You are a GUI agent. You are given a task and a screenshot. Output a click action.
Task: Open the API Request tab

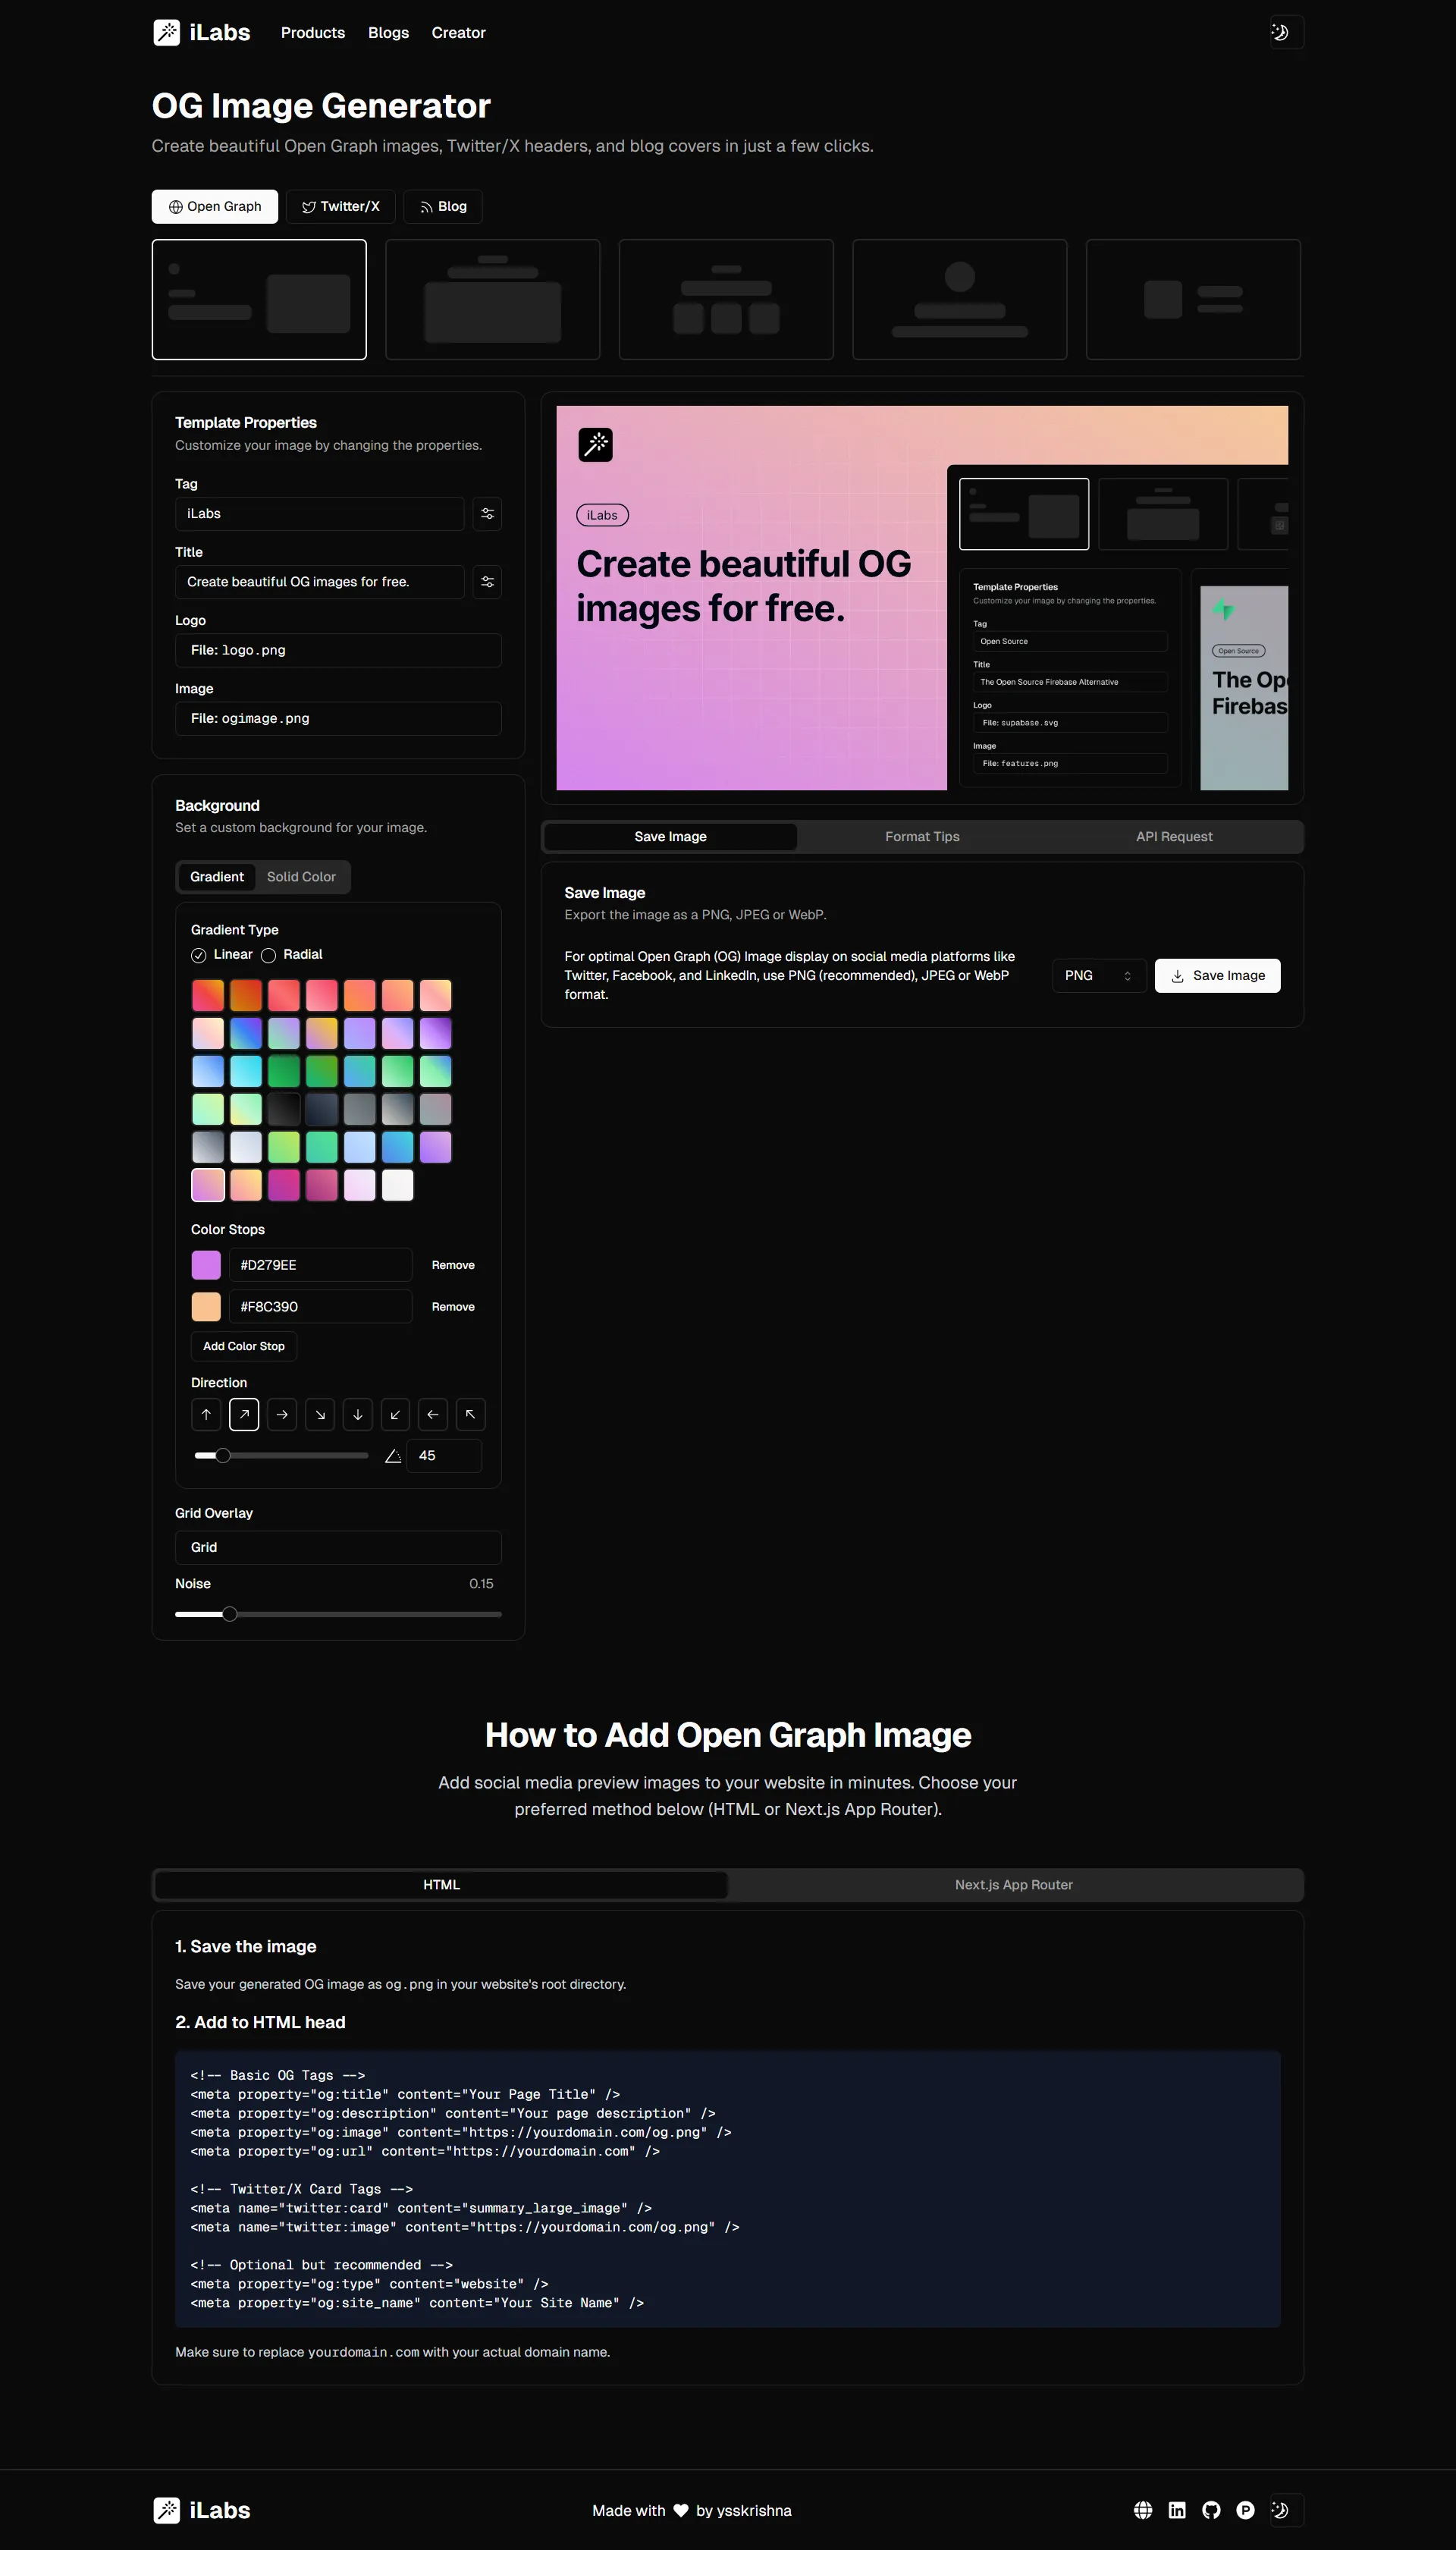1174,837
